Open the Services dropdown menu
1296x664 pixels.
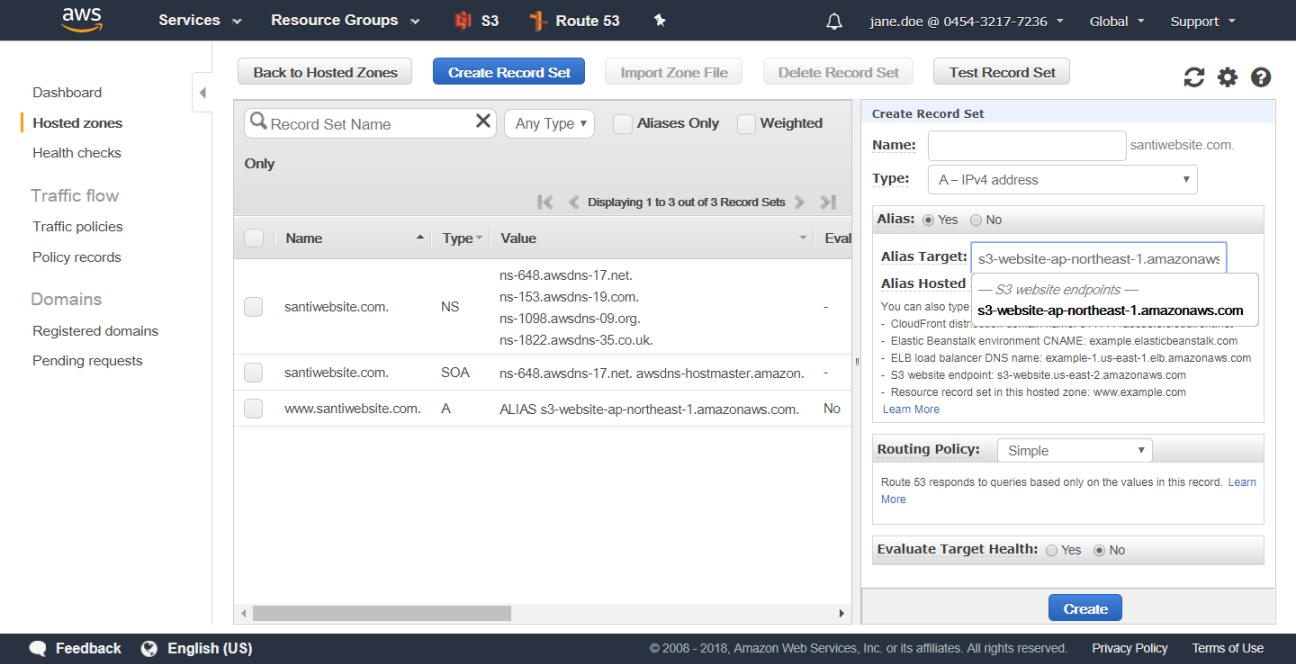(200, 21)
